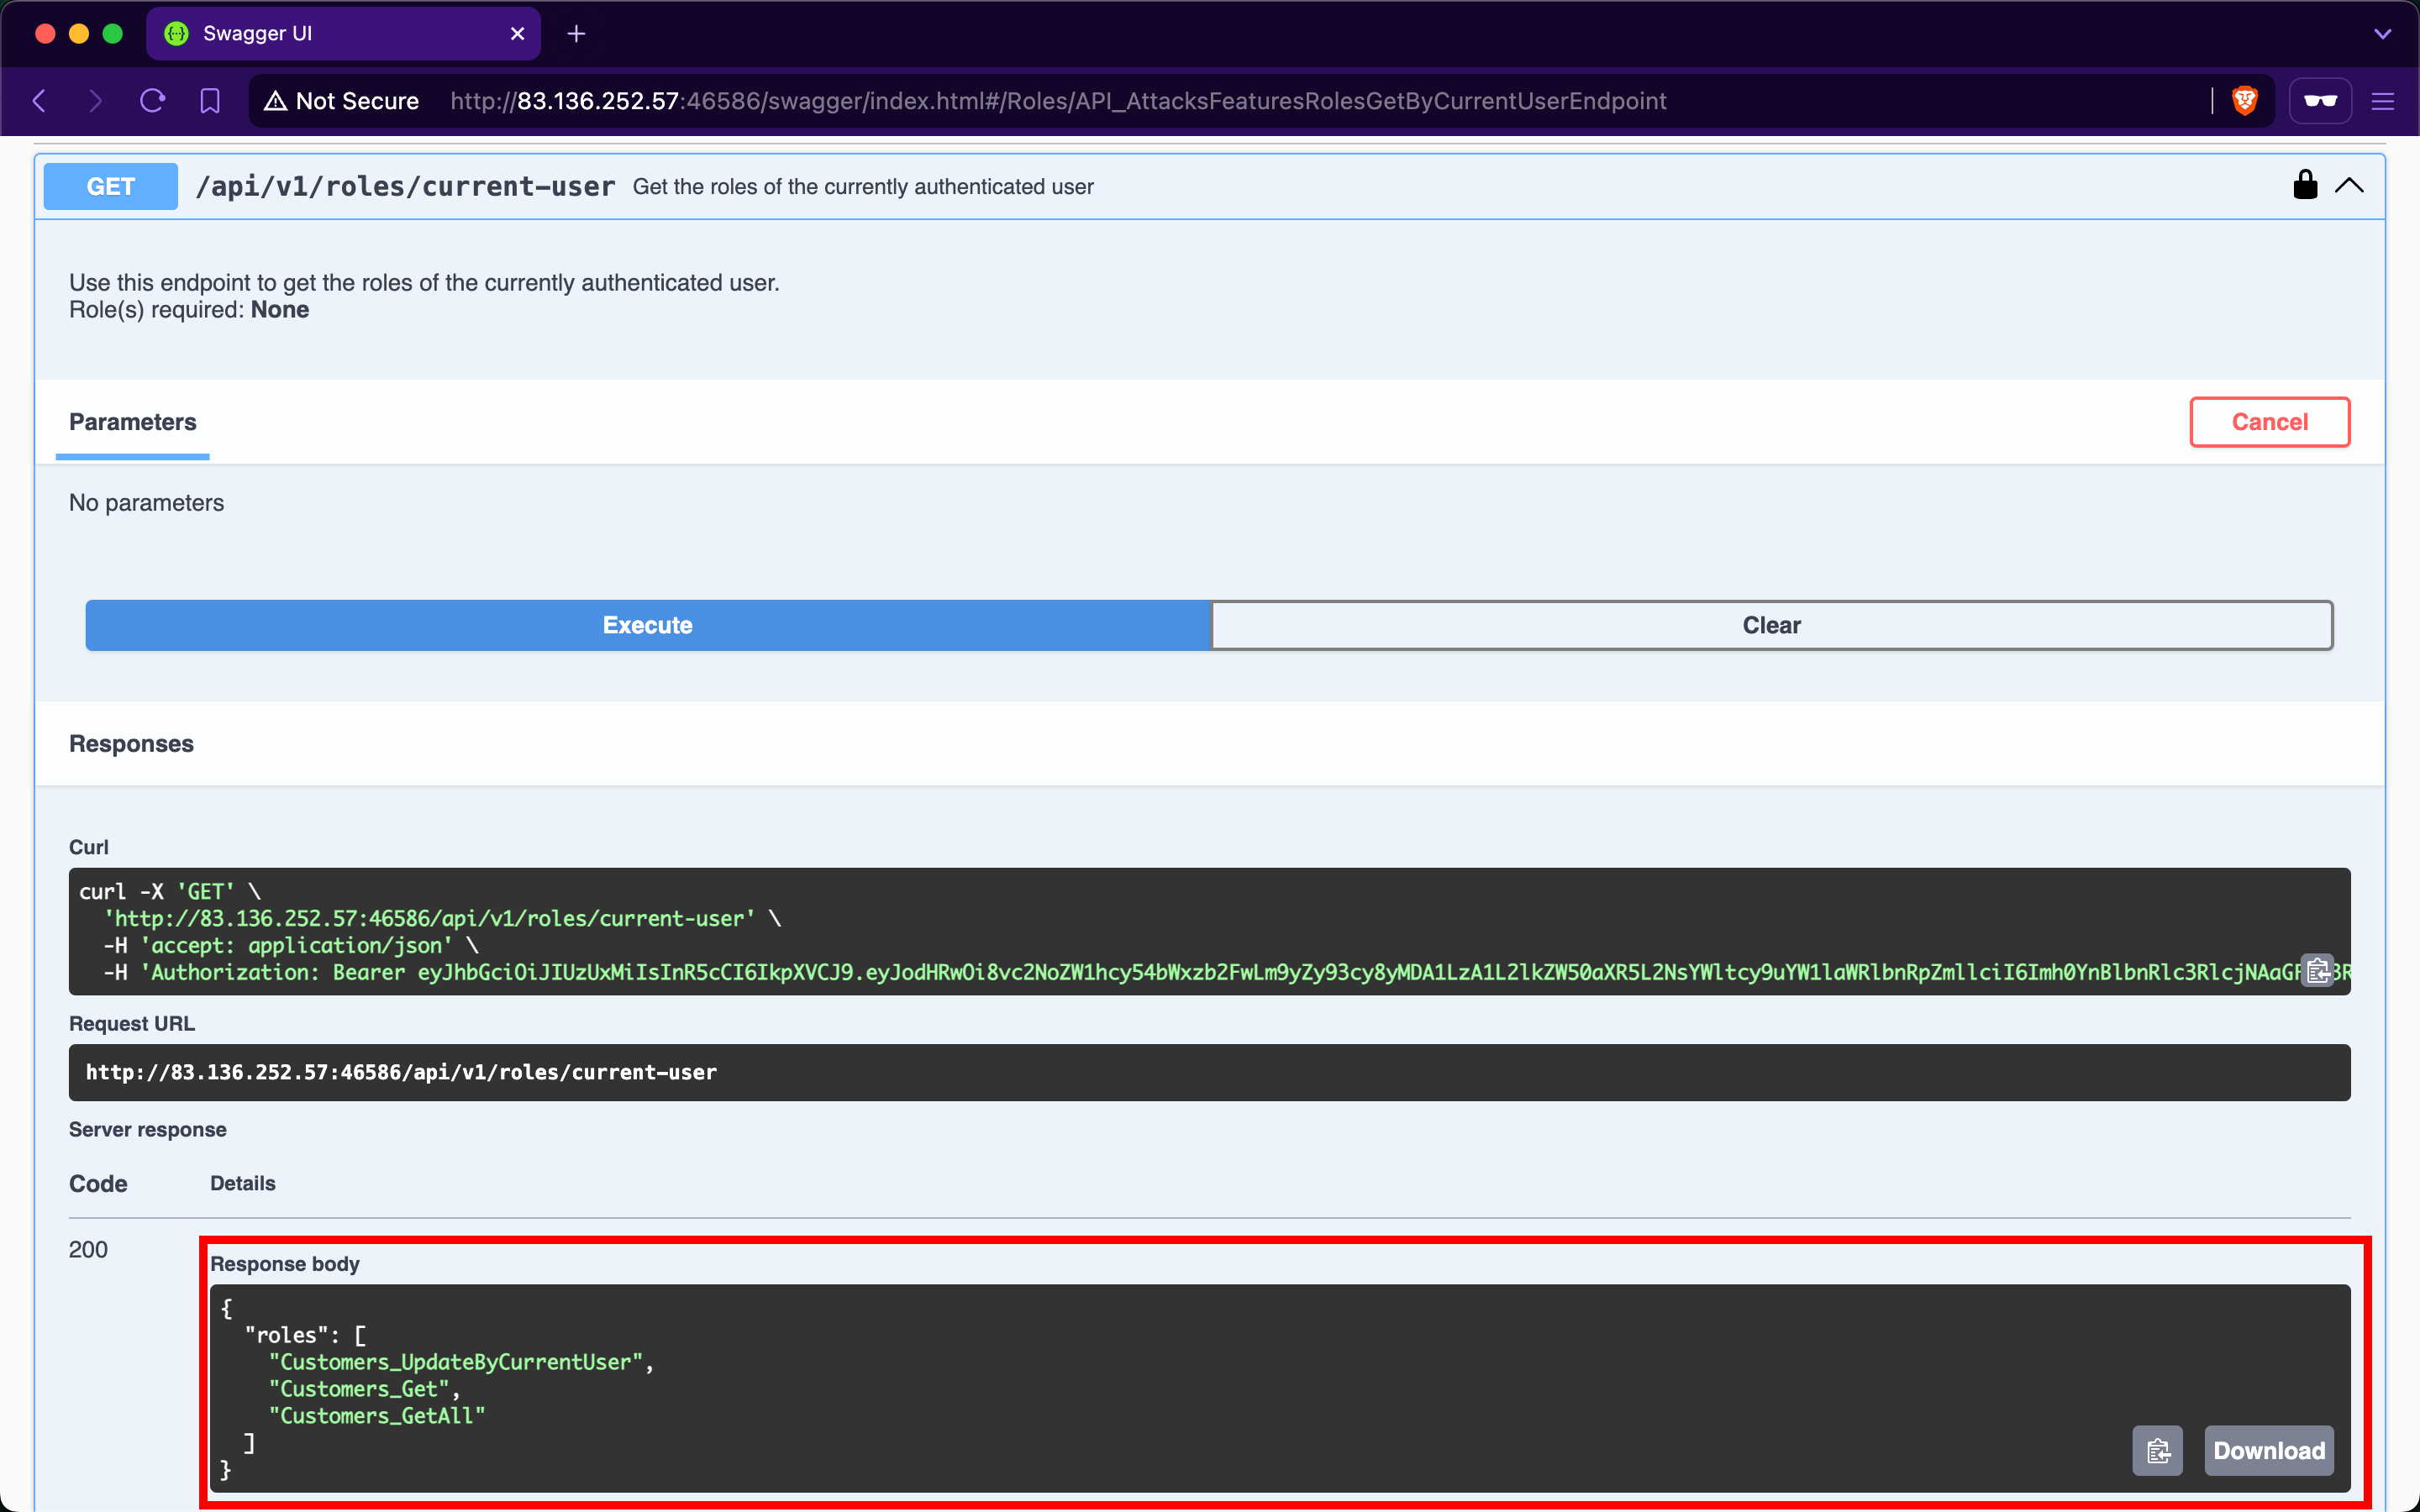Screen dimensions: 2420x1512
Task: Copy the response body to clipboard
Action: point(2157,1450)
